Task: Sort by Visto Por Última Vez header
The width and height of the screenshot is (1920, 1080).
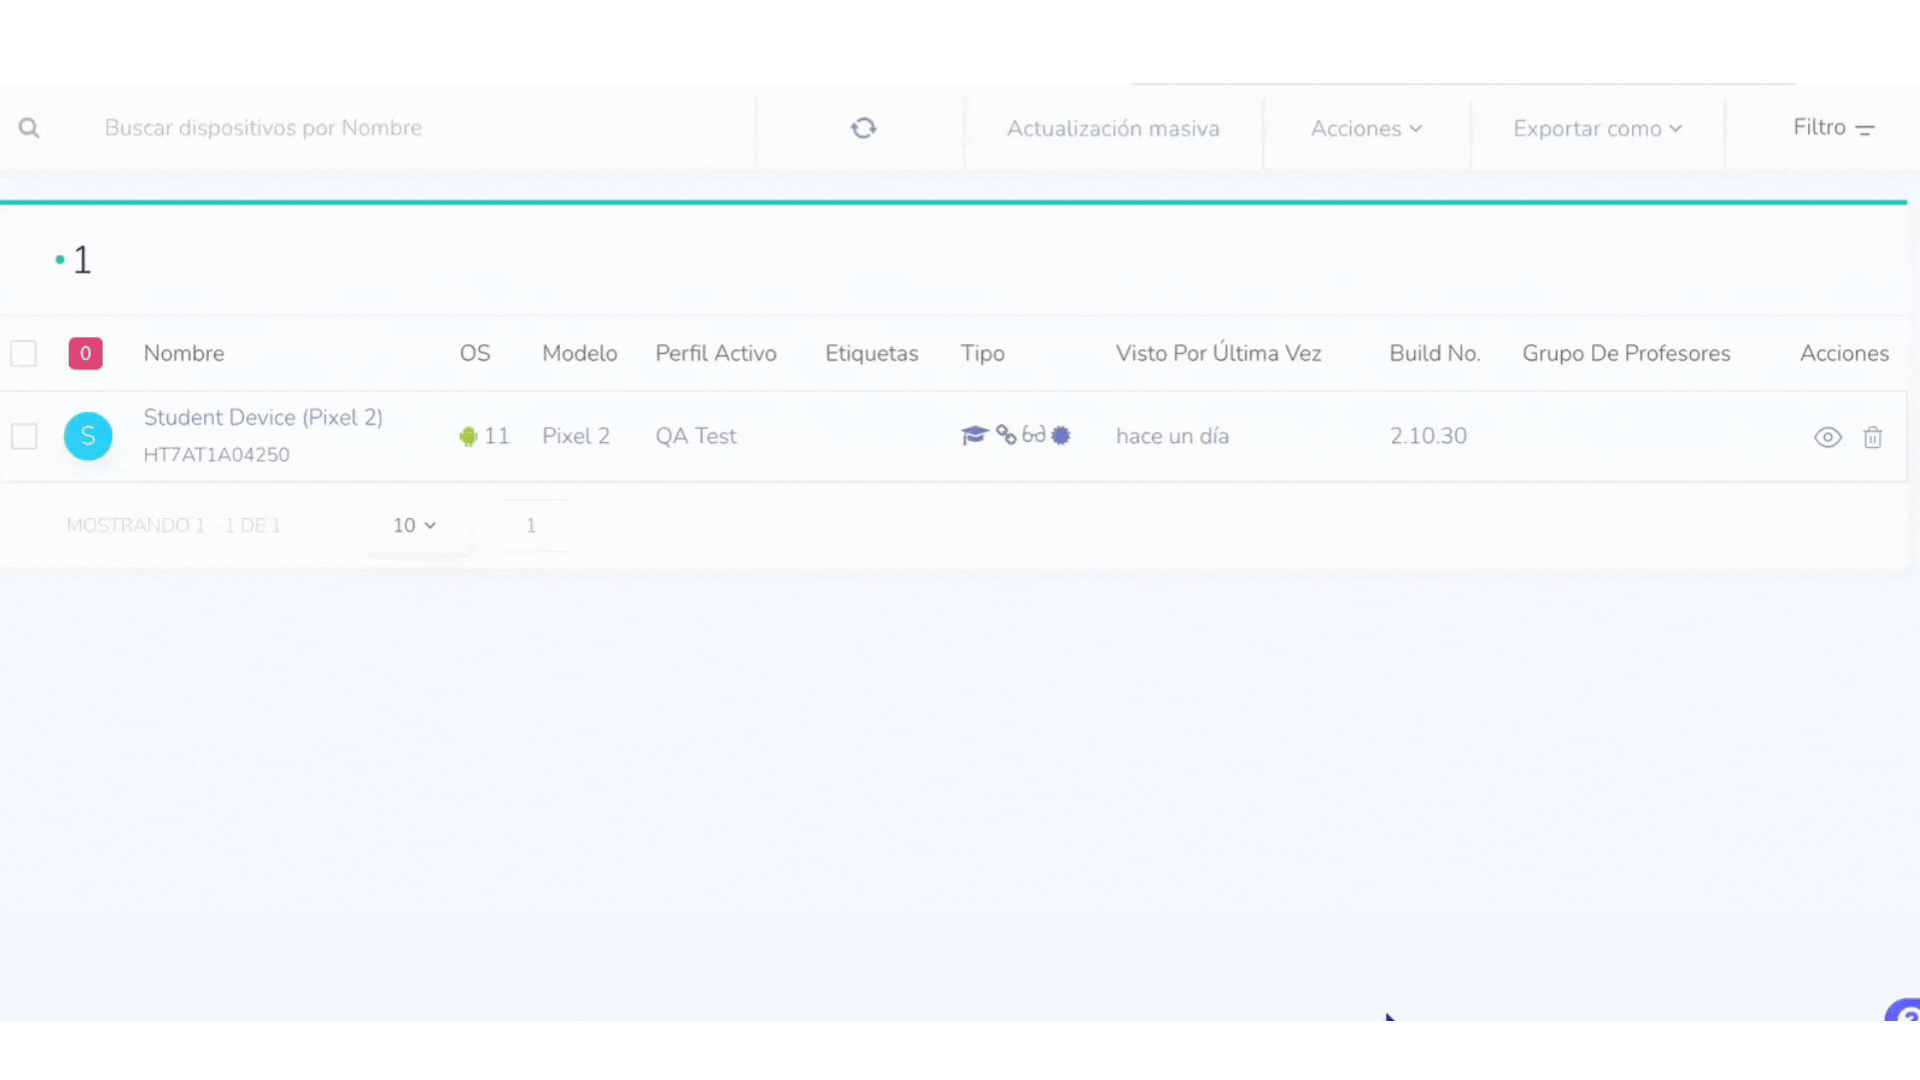Action: click(1218, 353)
